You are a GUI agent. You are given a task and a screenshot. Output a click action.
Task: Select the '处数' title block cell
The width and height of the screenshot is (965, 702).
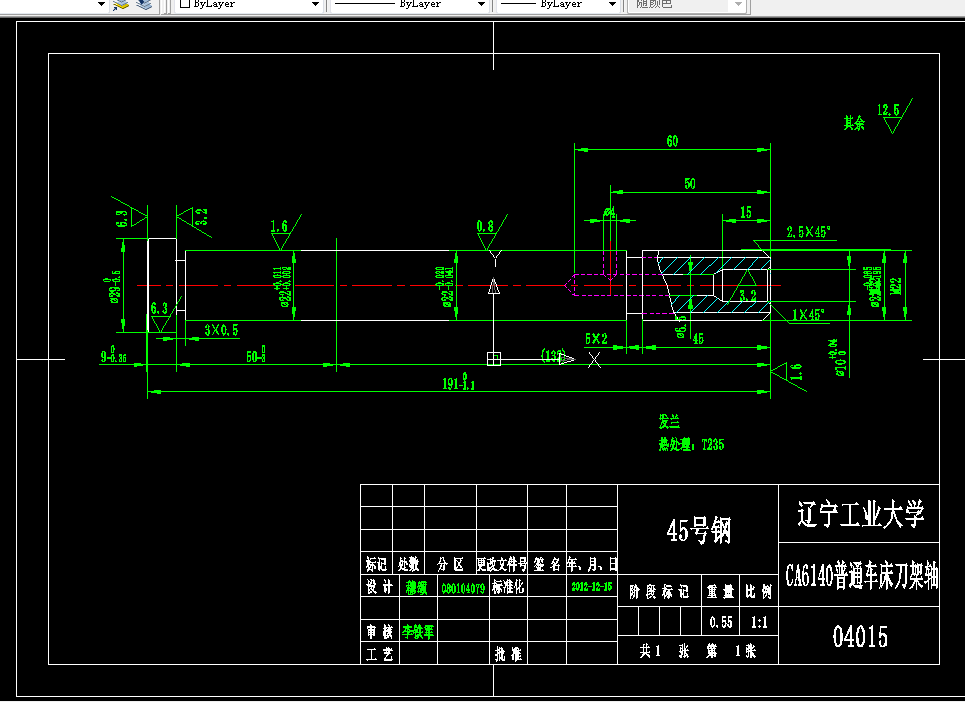(x=409, y=564)
